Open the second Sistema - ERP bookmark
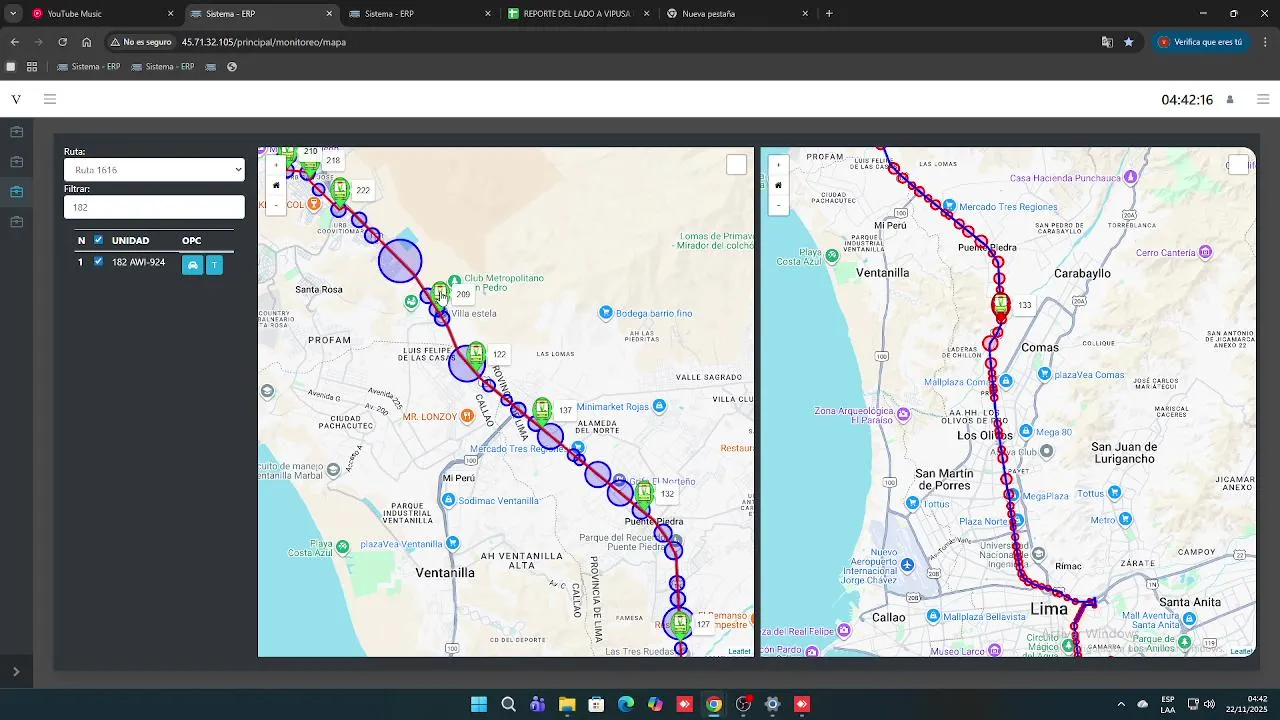 pyautogui.click(x=162, y=67)
